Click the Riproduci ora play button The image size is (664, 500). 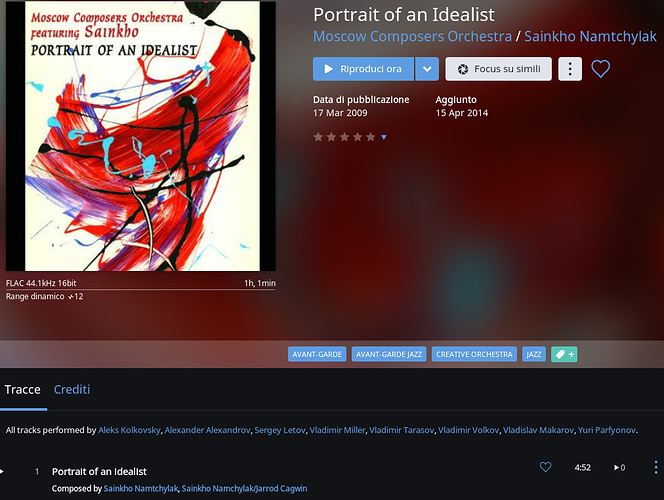point(363,69)
